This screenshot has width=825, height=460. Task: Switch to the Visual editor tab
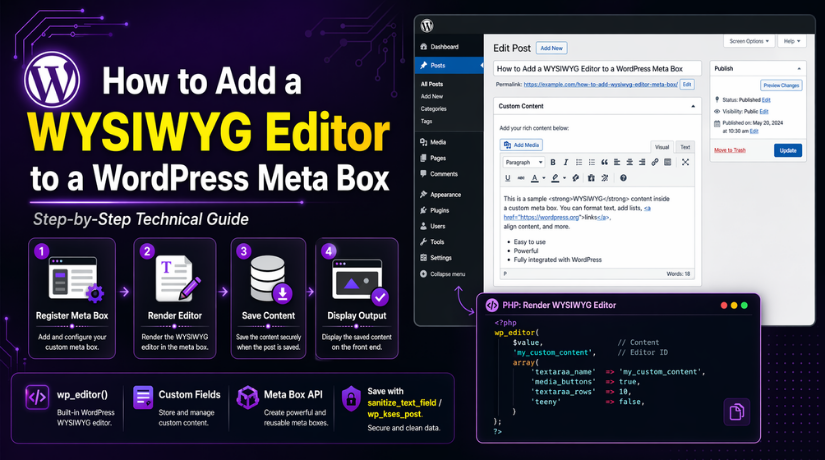coord(662,147)
